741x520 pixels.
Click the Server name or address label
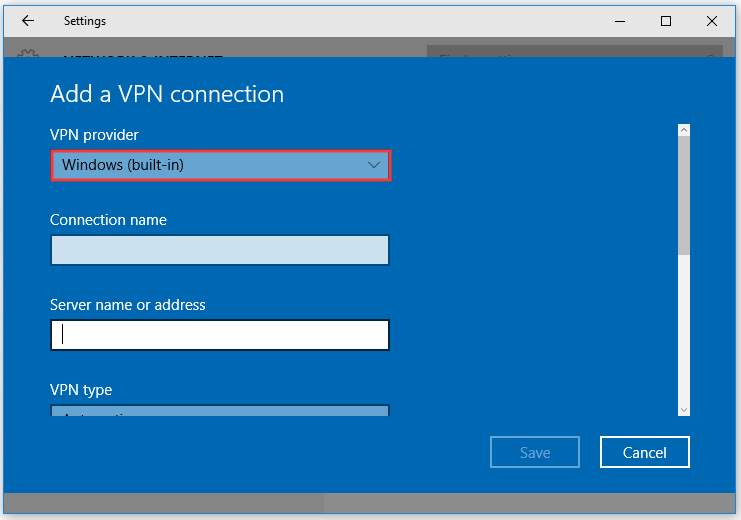click(128, 305)
